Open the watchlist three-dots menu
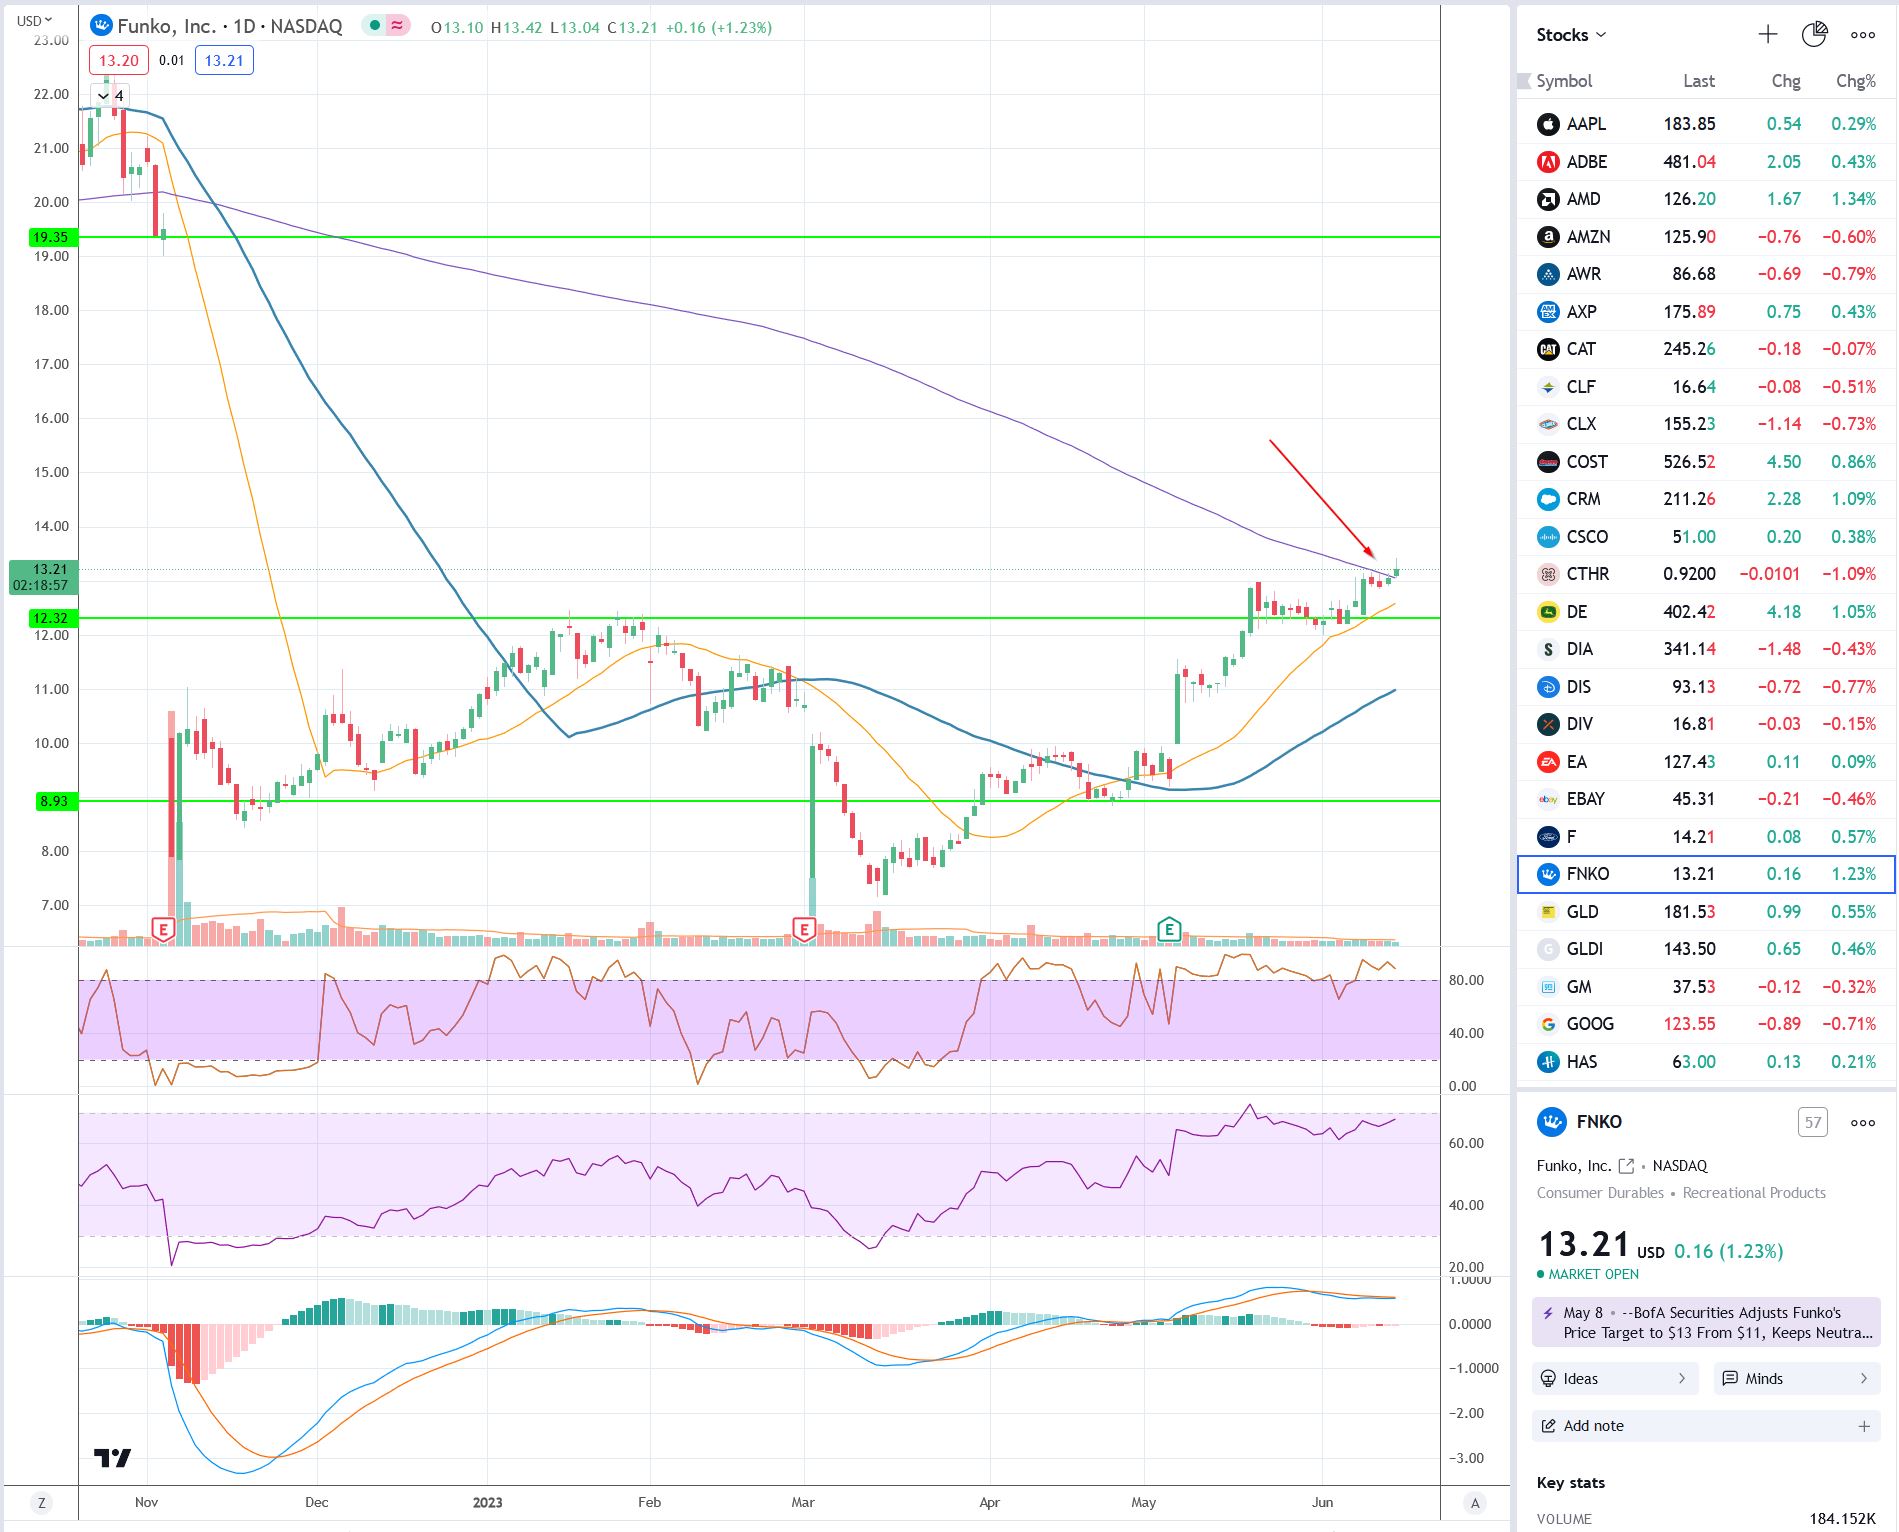The image size is (1899, 1532). coord(1863,35)
